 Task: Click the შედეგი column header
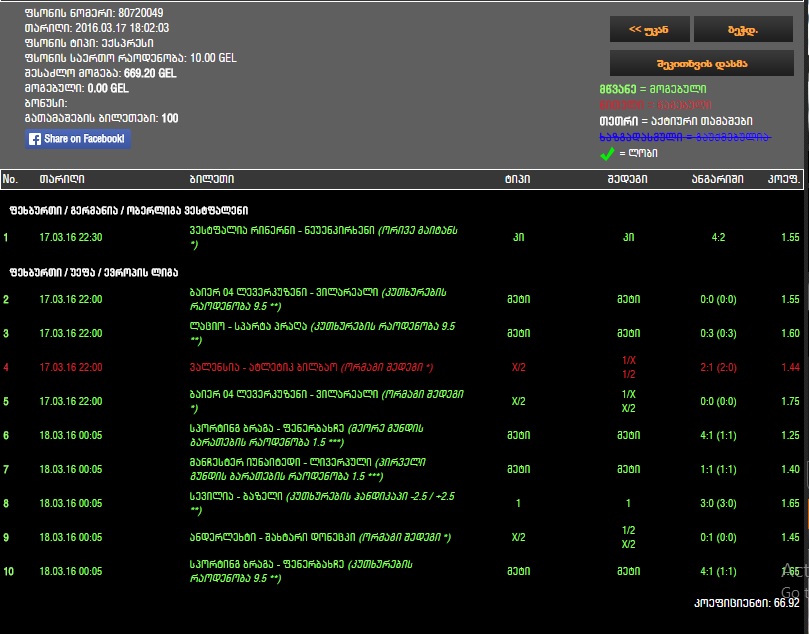pos(627,179)
